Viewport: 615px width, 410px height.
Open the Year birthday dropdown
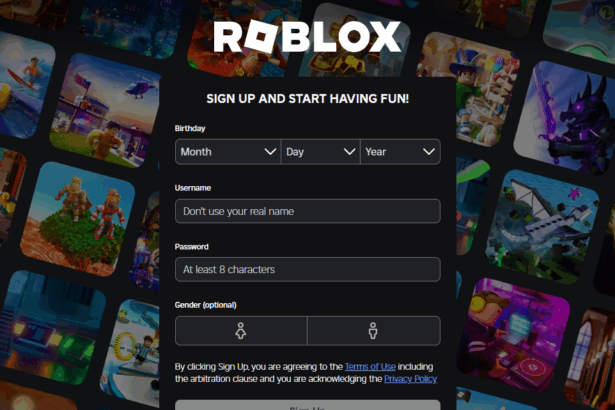coord(400,151)
